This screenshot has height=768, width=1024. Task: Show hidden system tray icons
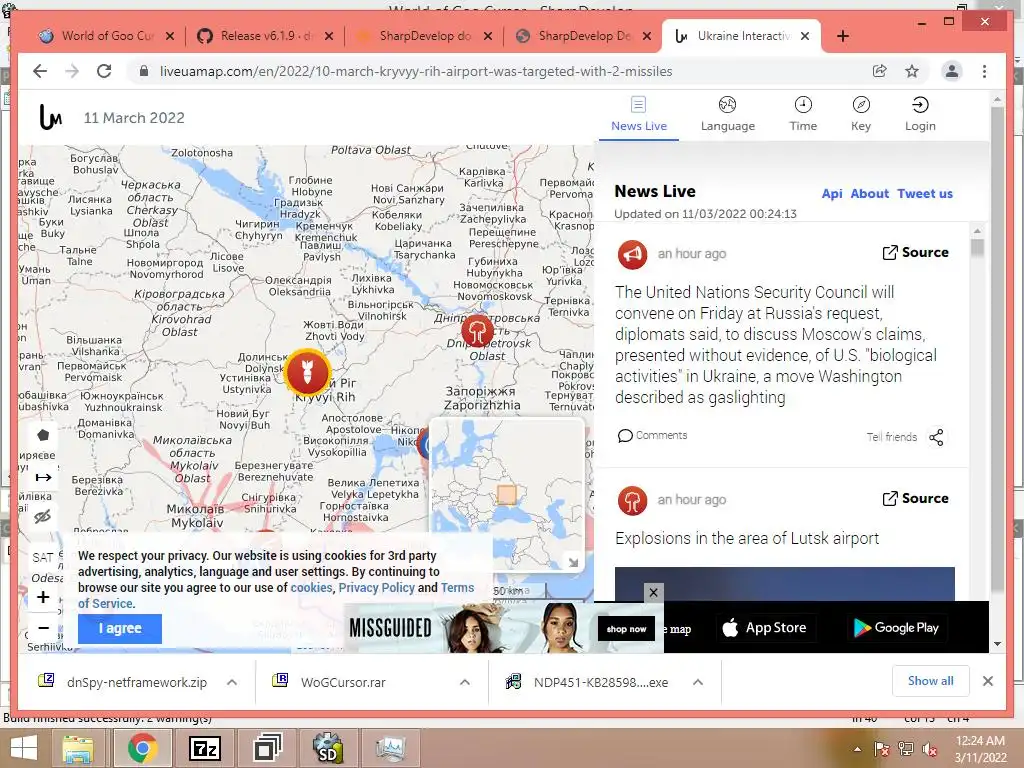(x=857, y=749)
